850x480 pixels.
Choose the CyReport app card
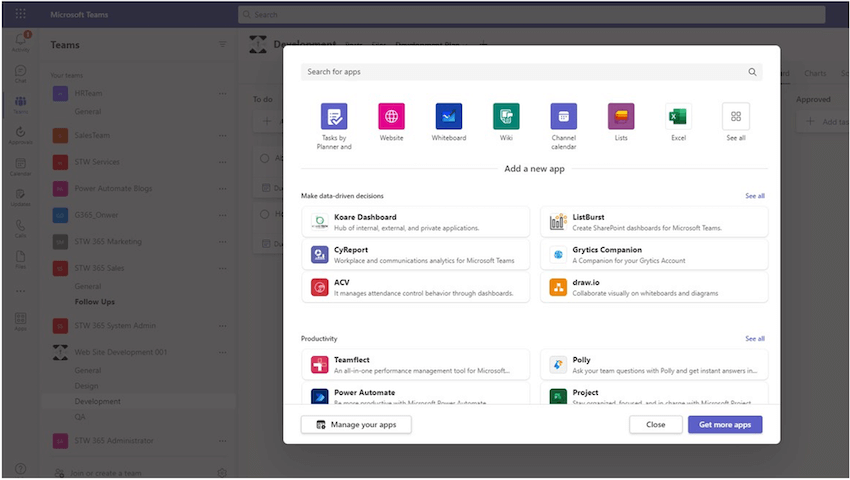(x=416, y=254)
